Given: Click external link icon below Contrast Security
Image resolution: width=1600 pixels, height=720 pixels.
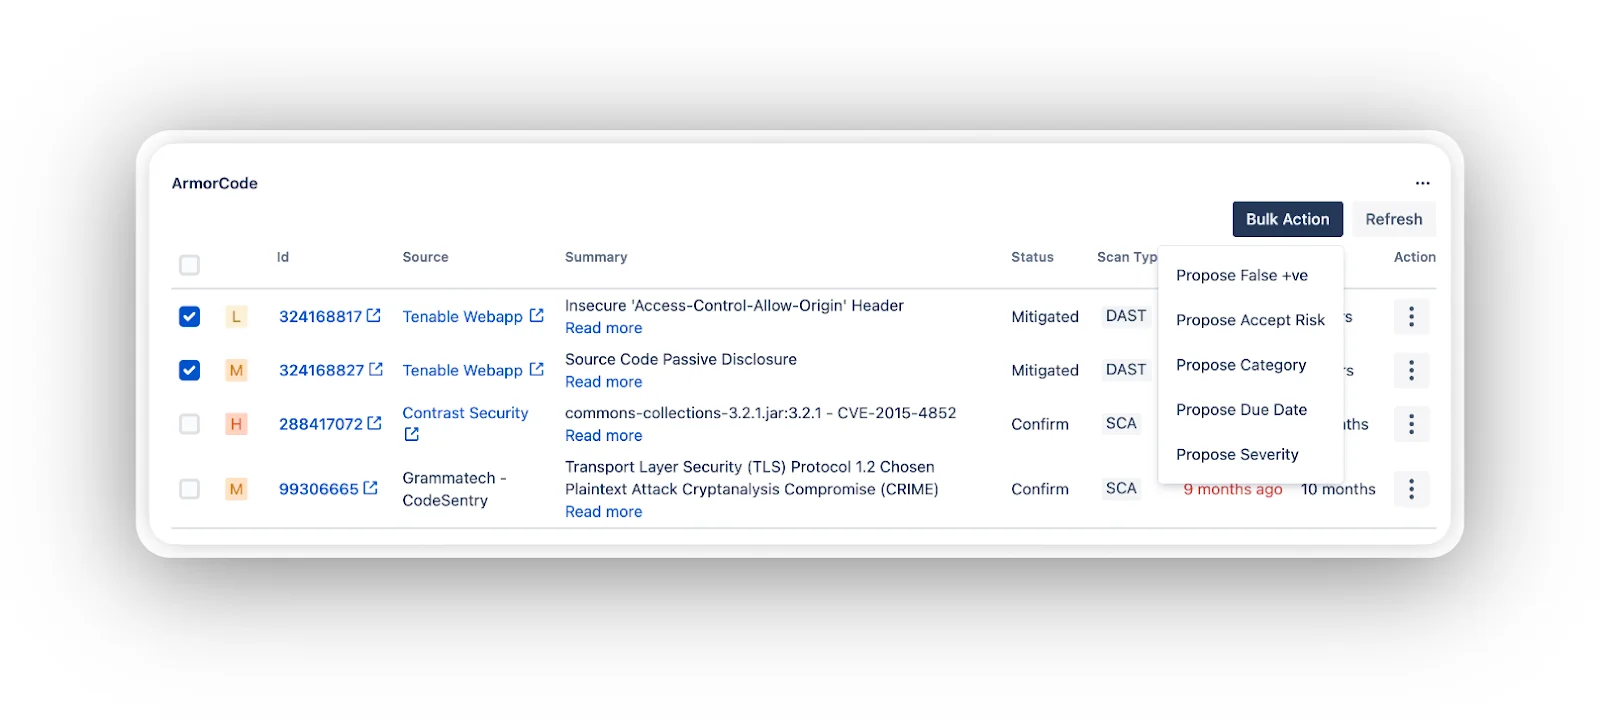Looking at the screenshot, I should [411, 434].
